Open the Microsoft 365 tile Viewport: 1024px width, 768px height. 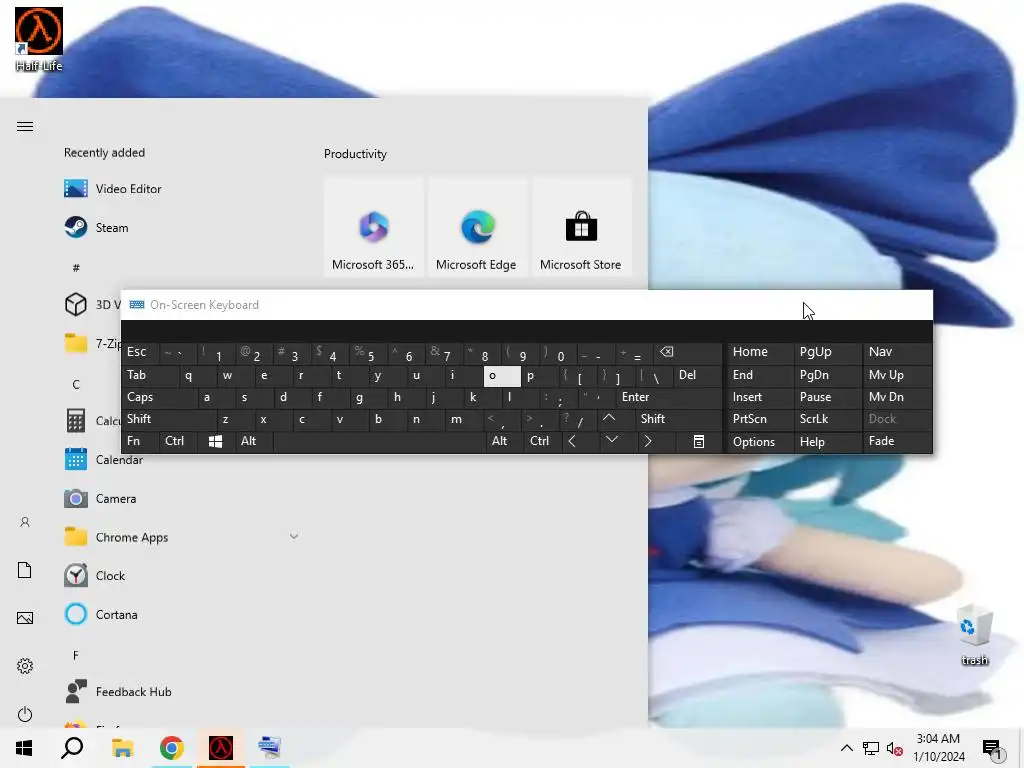click(x=374, y=227)
